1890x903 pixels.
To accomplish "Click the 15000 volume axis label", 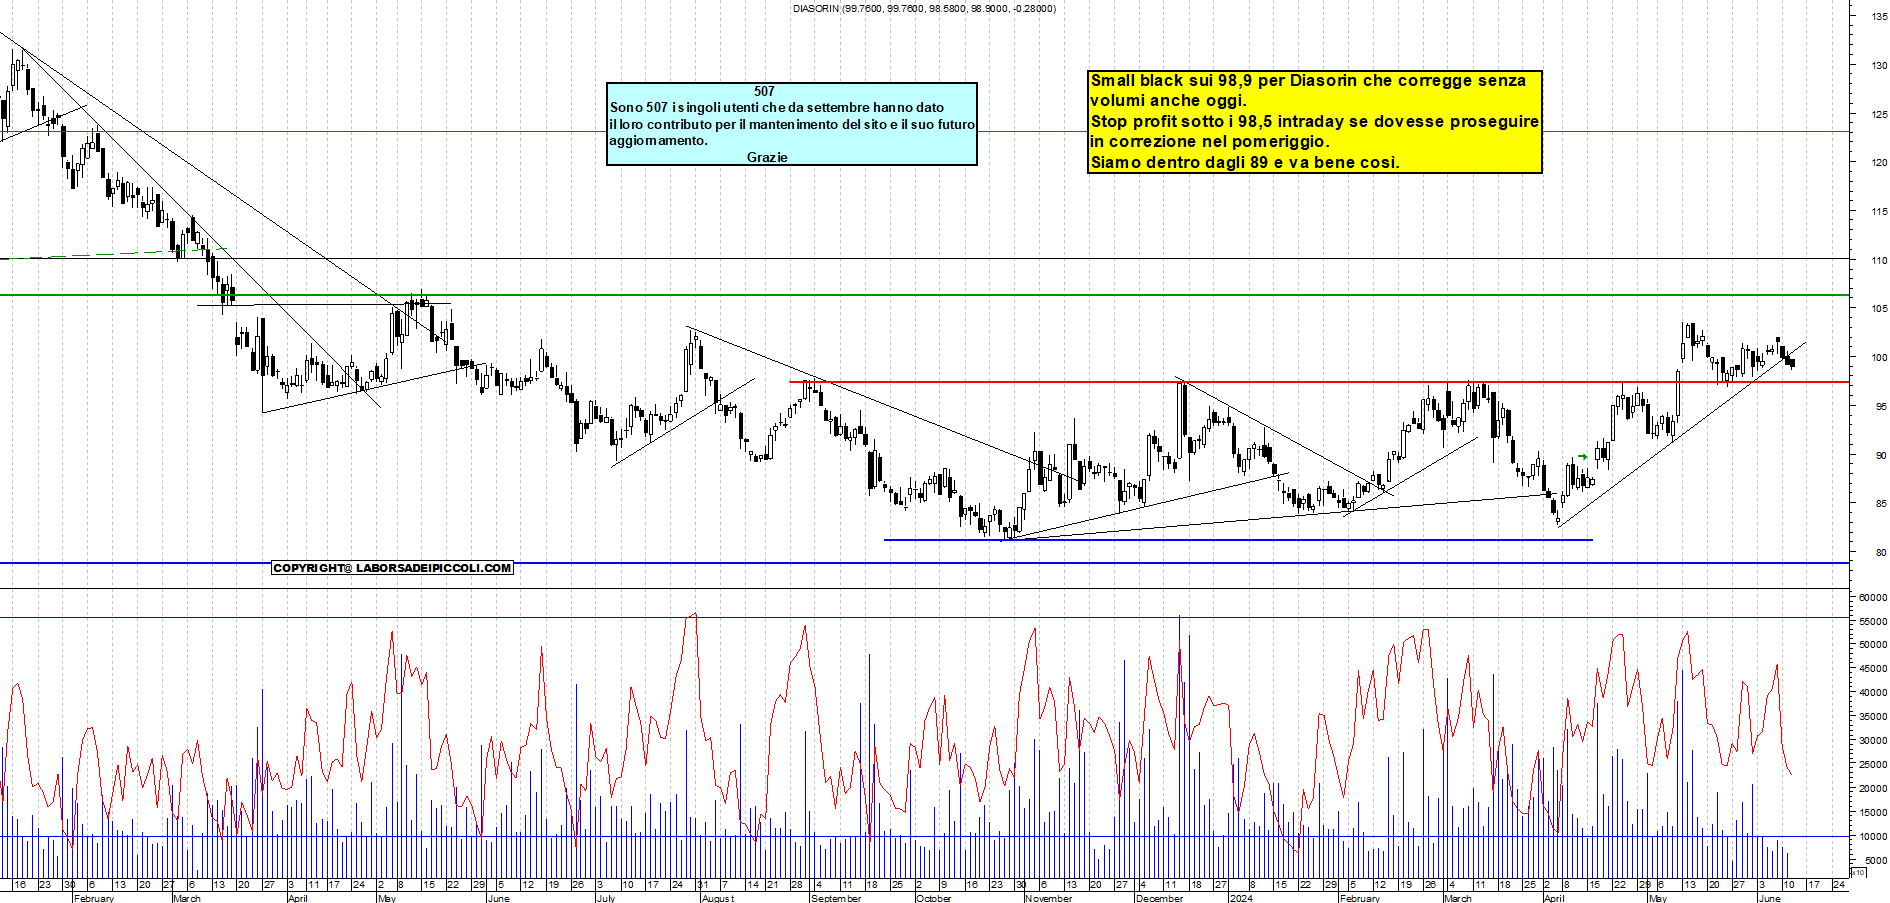I will [x=1873, y=813].
